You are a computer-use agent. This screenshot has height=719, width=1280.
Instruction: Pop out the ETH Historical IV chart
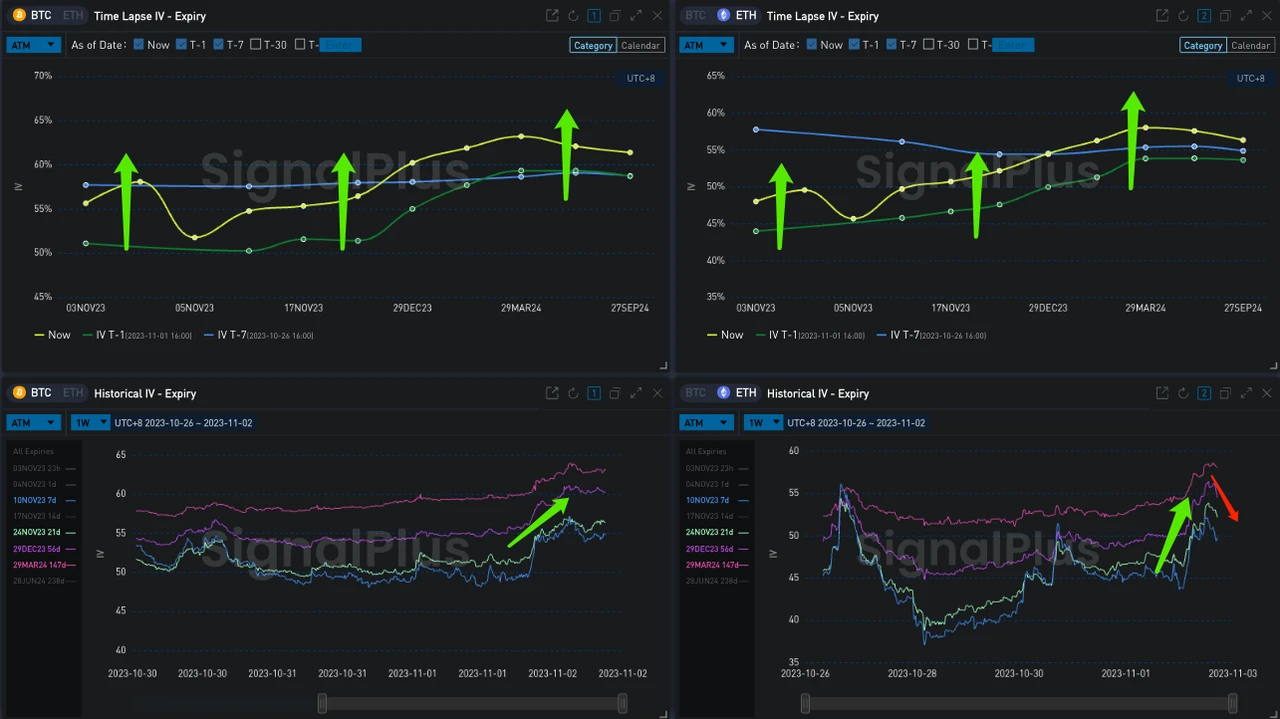pyautogui.click(x=1162, y=394)
